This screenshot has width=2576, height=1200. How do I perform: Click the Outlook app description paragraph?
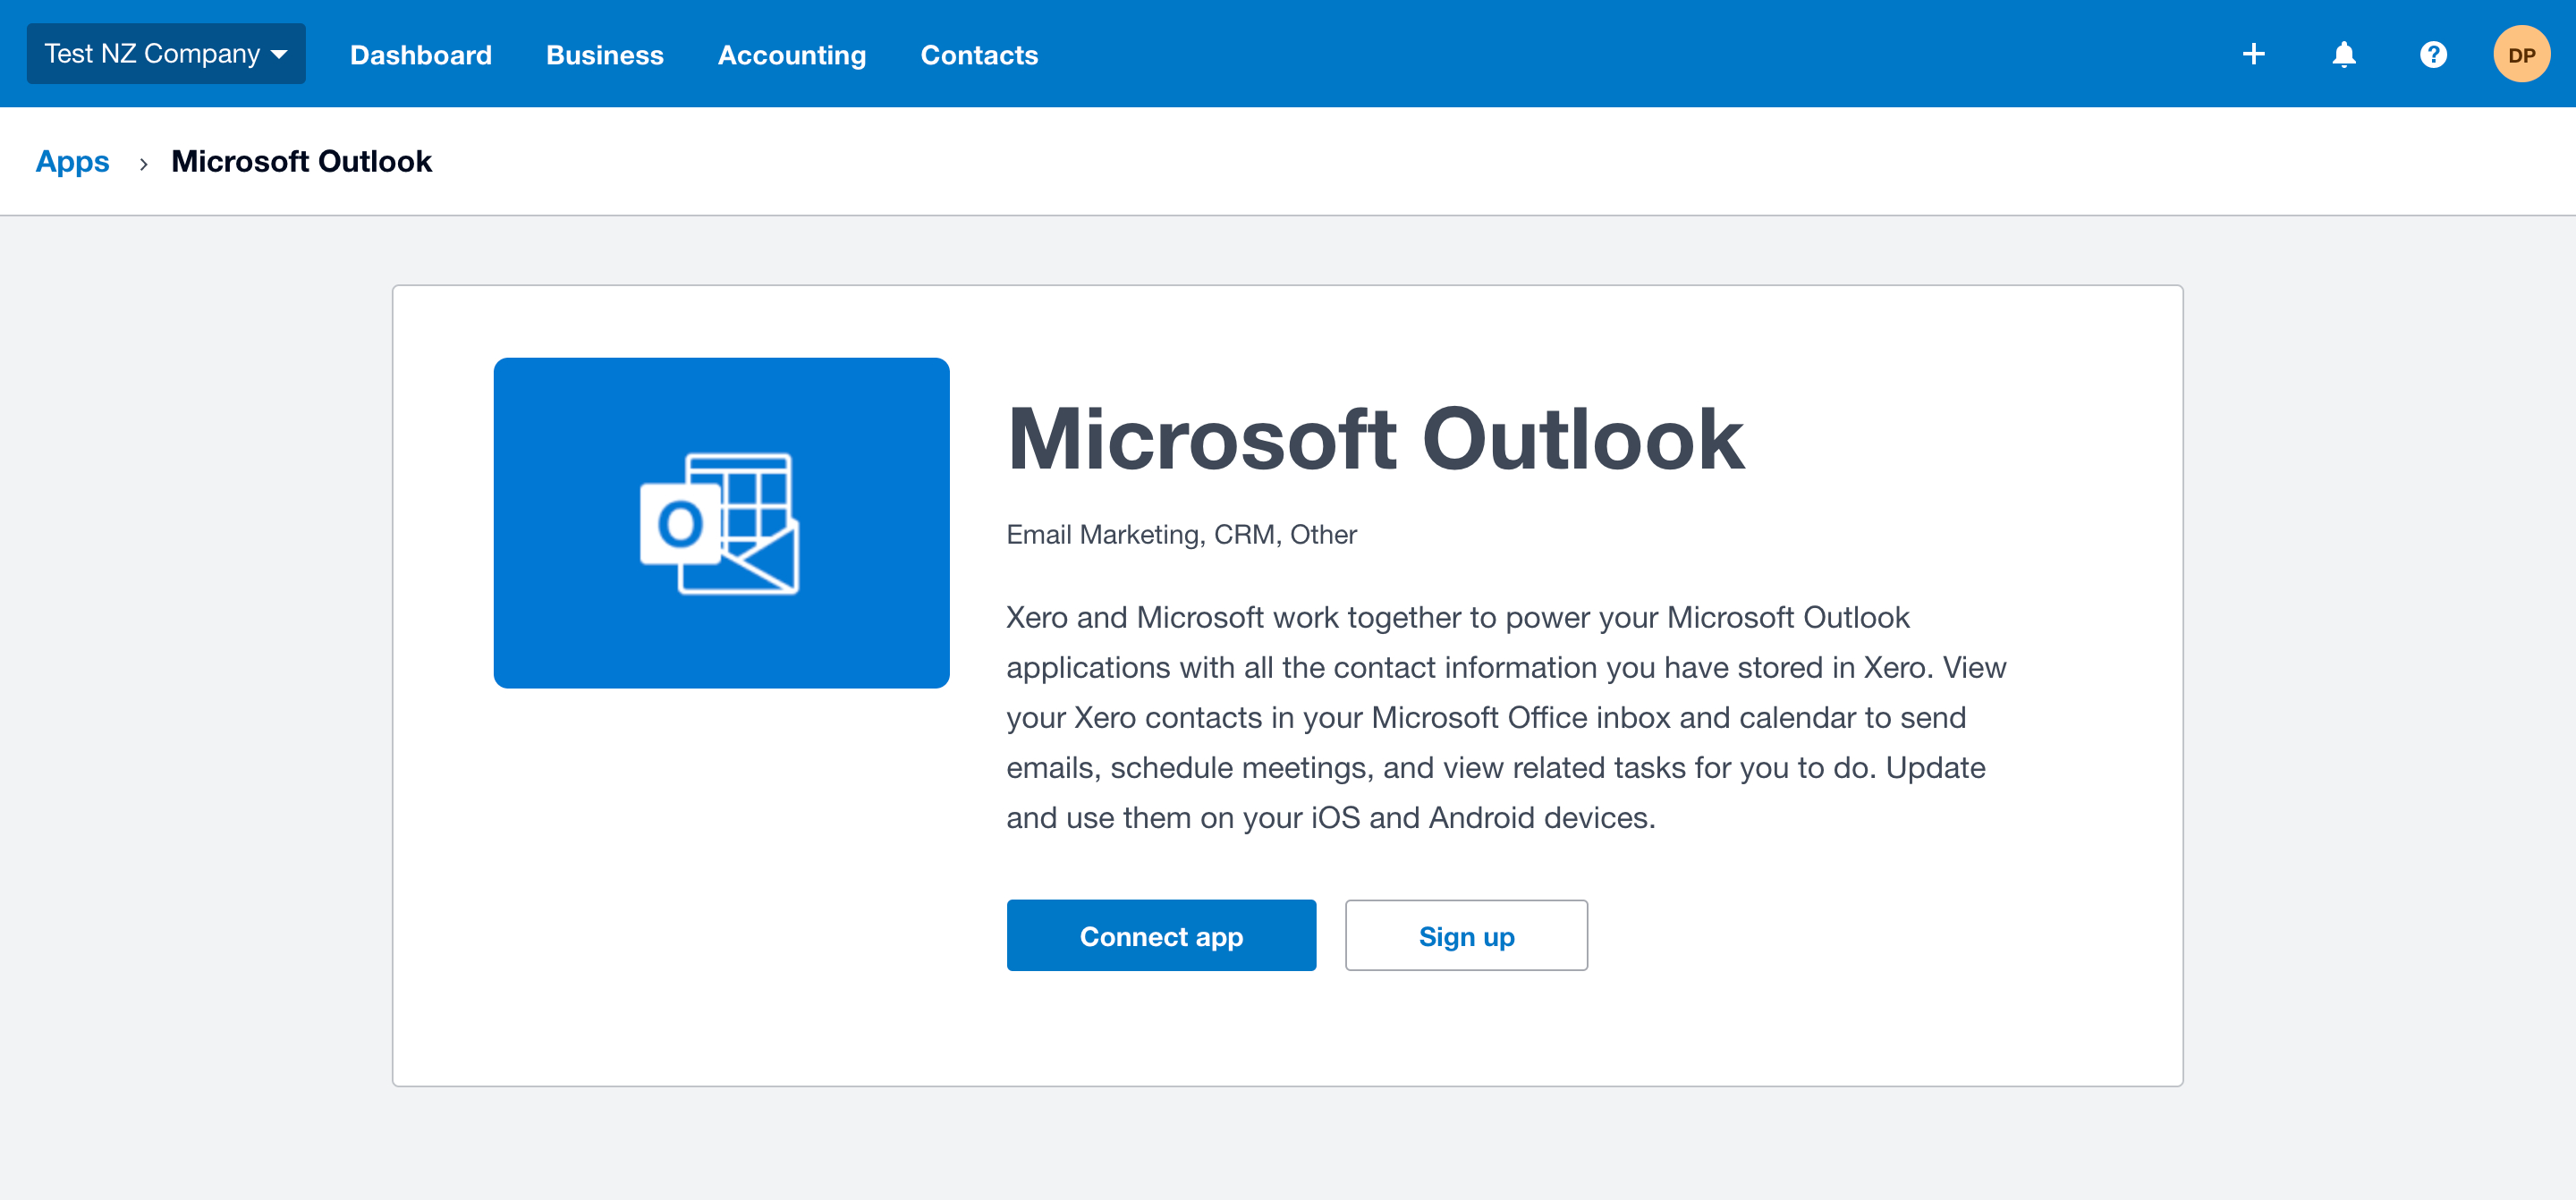[x=1505, y=717]
